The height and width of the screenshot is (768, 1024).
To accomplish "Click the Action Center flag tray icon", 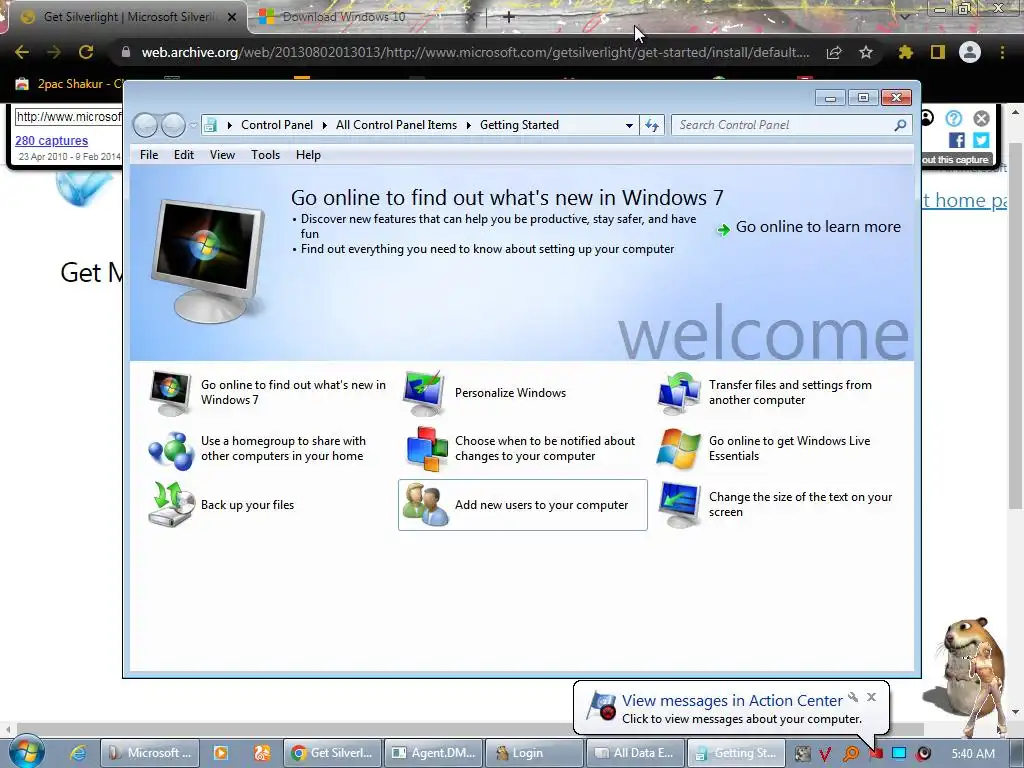I will point(876,754).
